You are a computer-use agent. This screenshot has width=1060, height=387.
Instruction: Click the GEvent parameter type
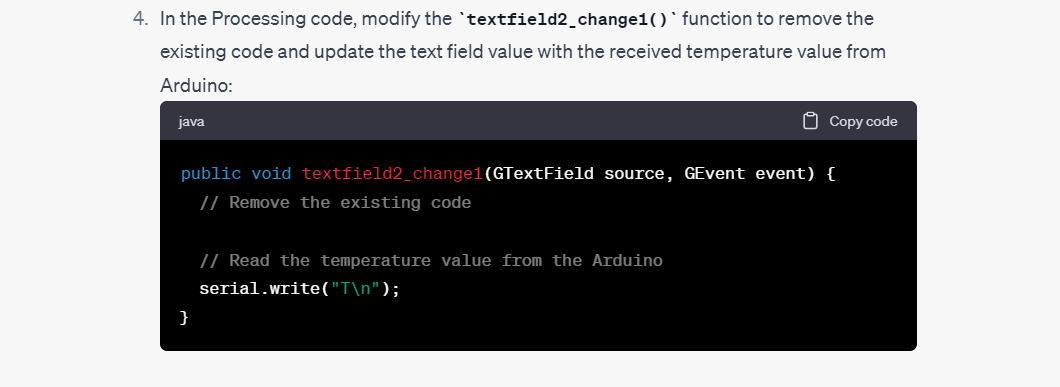[x=715, y=174]
